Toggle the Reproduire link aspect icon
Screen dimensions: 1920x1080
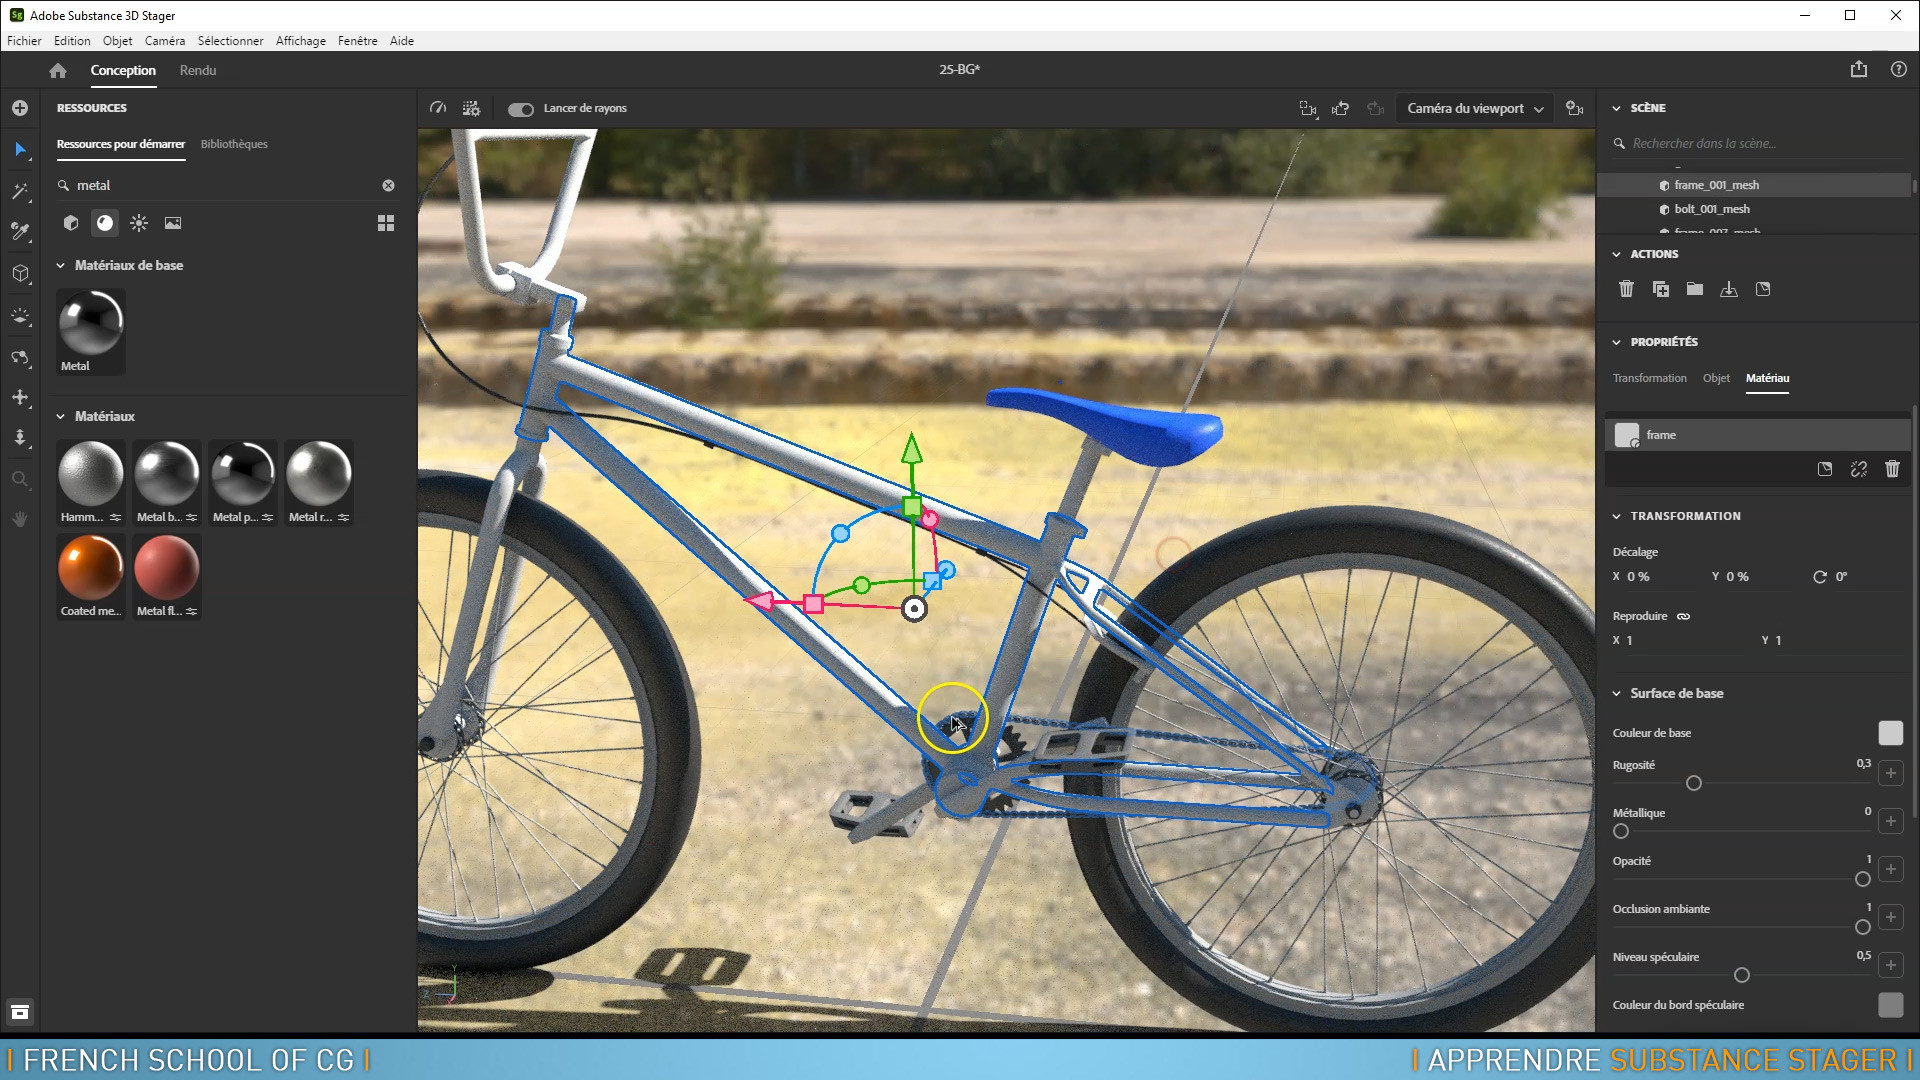click(x=1683, y=616)
